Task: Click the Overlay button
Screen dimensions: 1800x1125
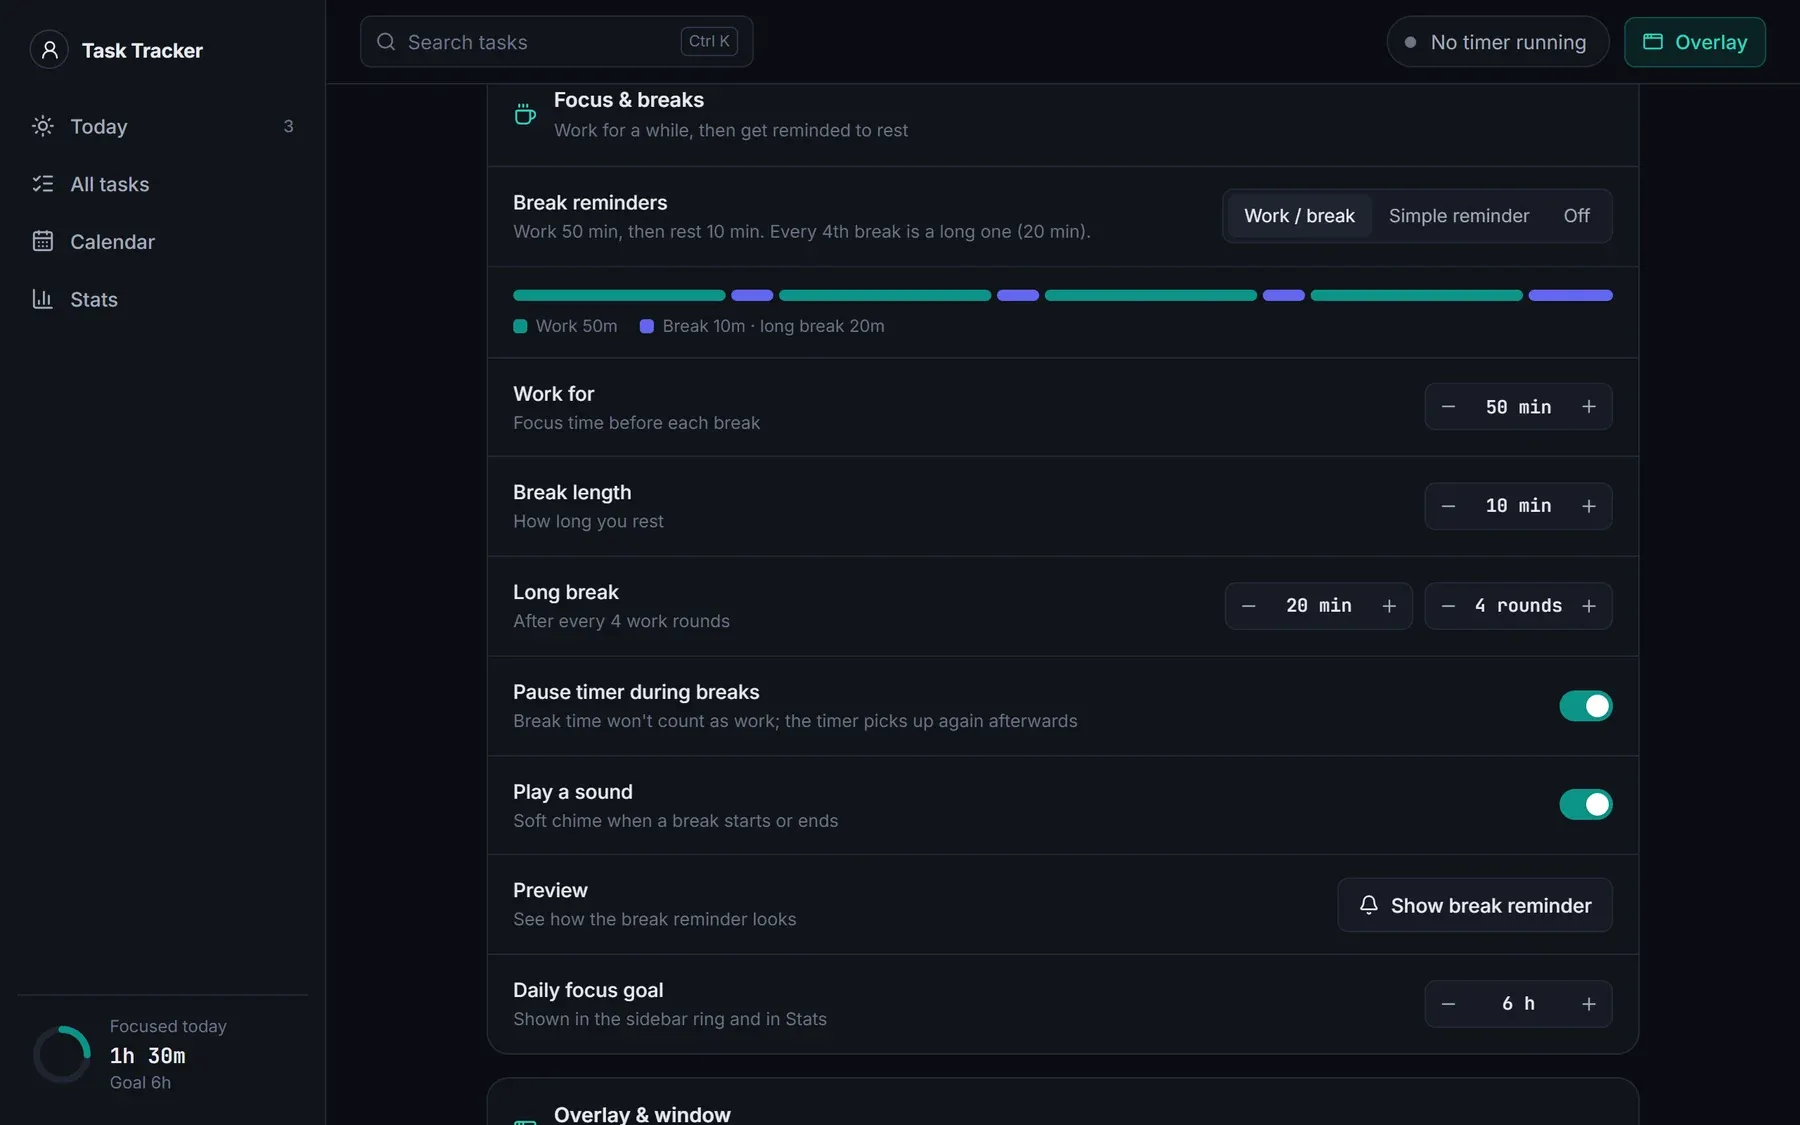Action: (x=1694, y=42)
